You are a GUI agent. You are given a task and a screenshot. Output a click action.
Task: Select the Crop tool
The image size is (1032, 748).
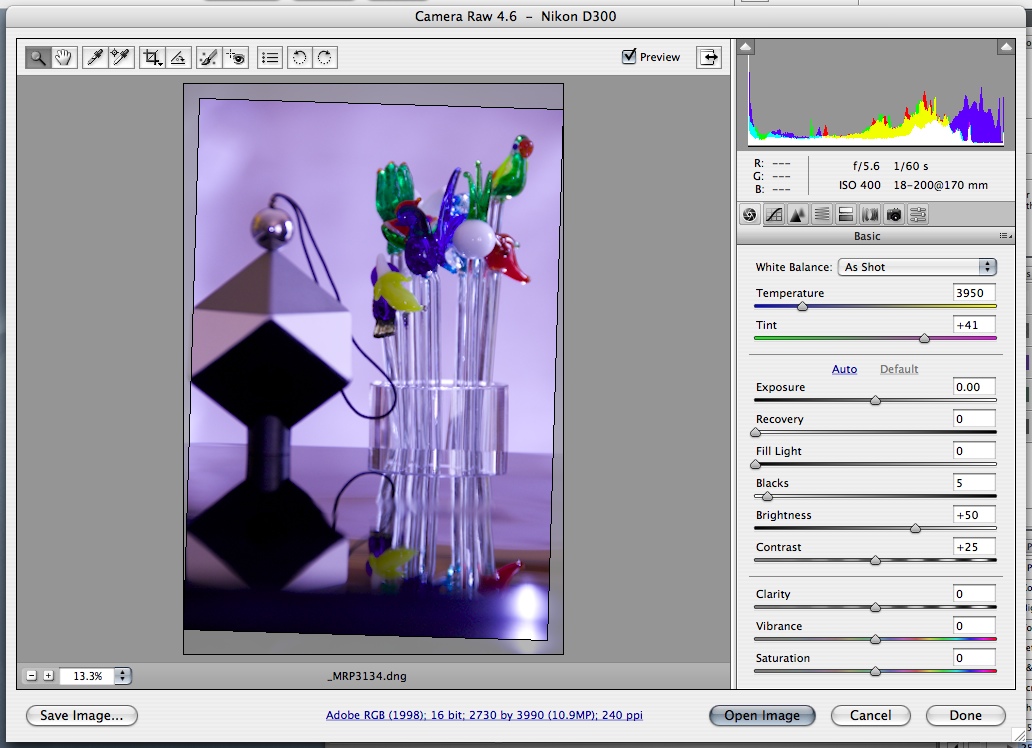point(152,58)
